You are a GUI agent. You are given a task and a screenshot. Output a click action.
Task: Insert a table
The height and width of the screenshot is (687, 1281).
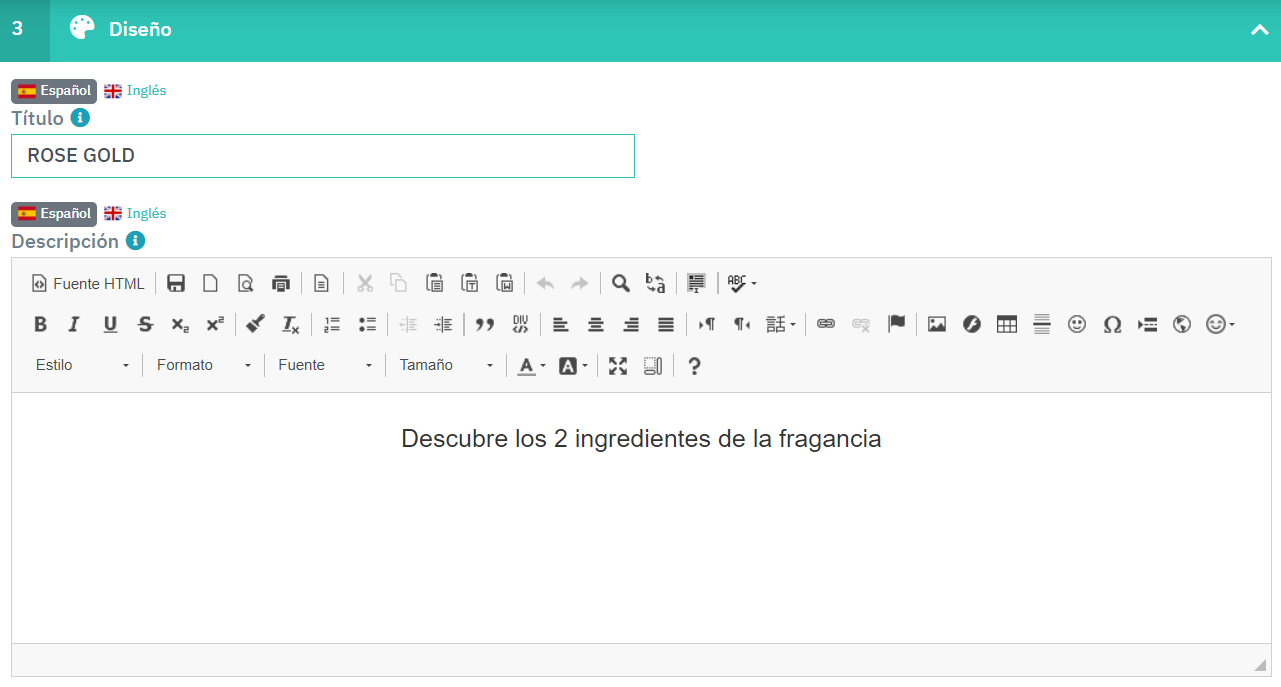(x=1007, y=324)
